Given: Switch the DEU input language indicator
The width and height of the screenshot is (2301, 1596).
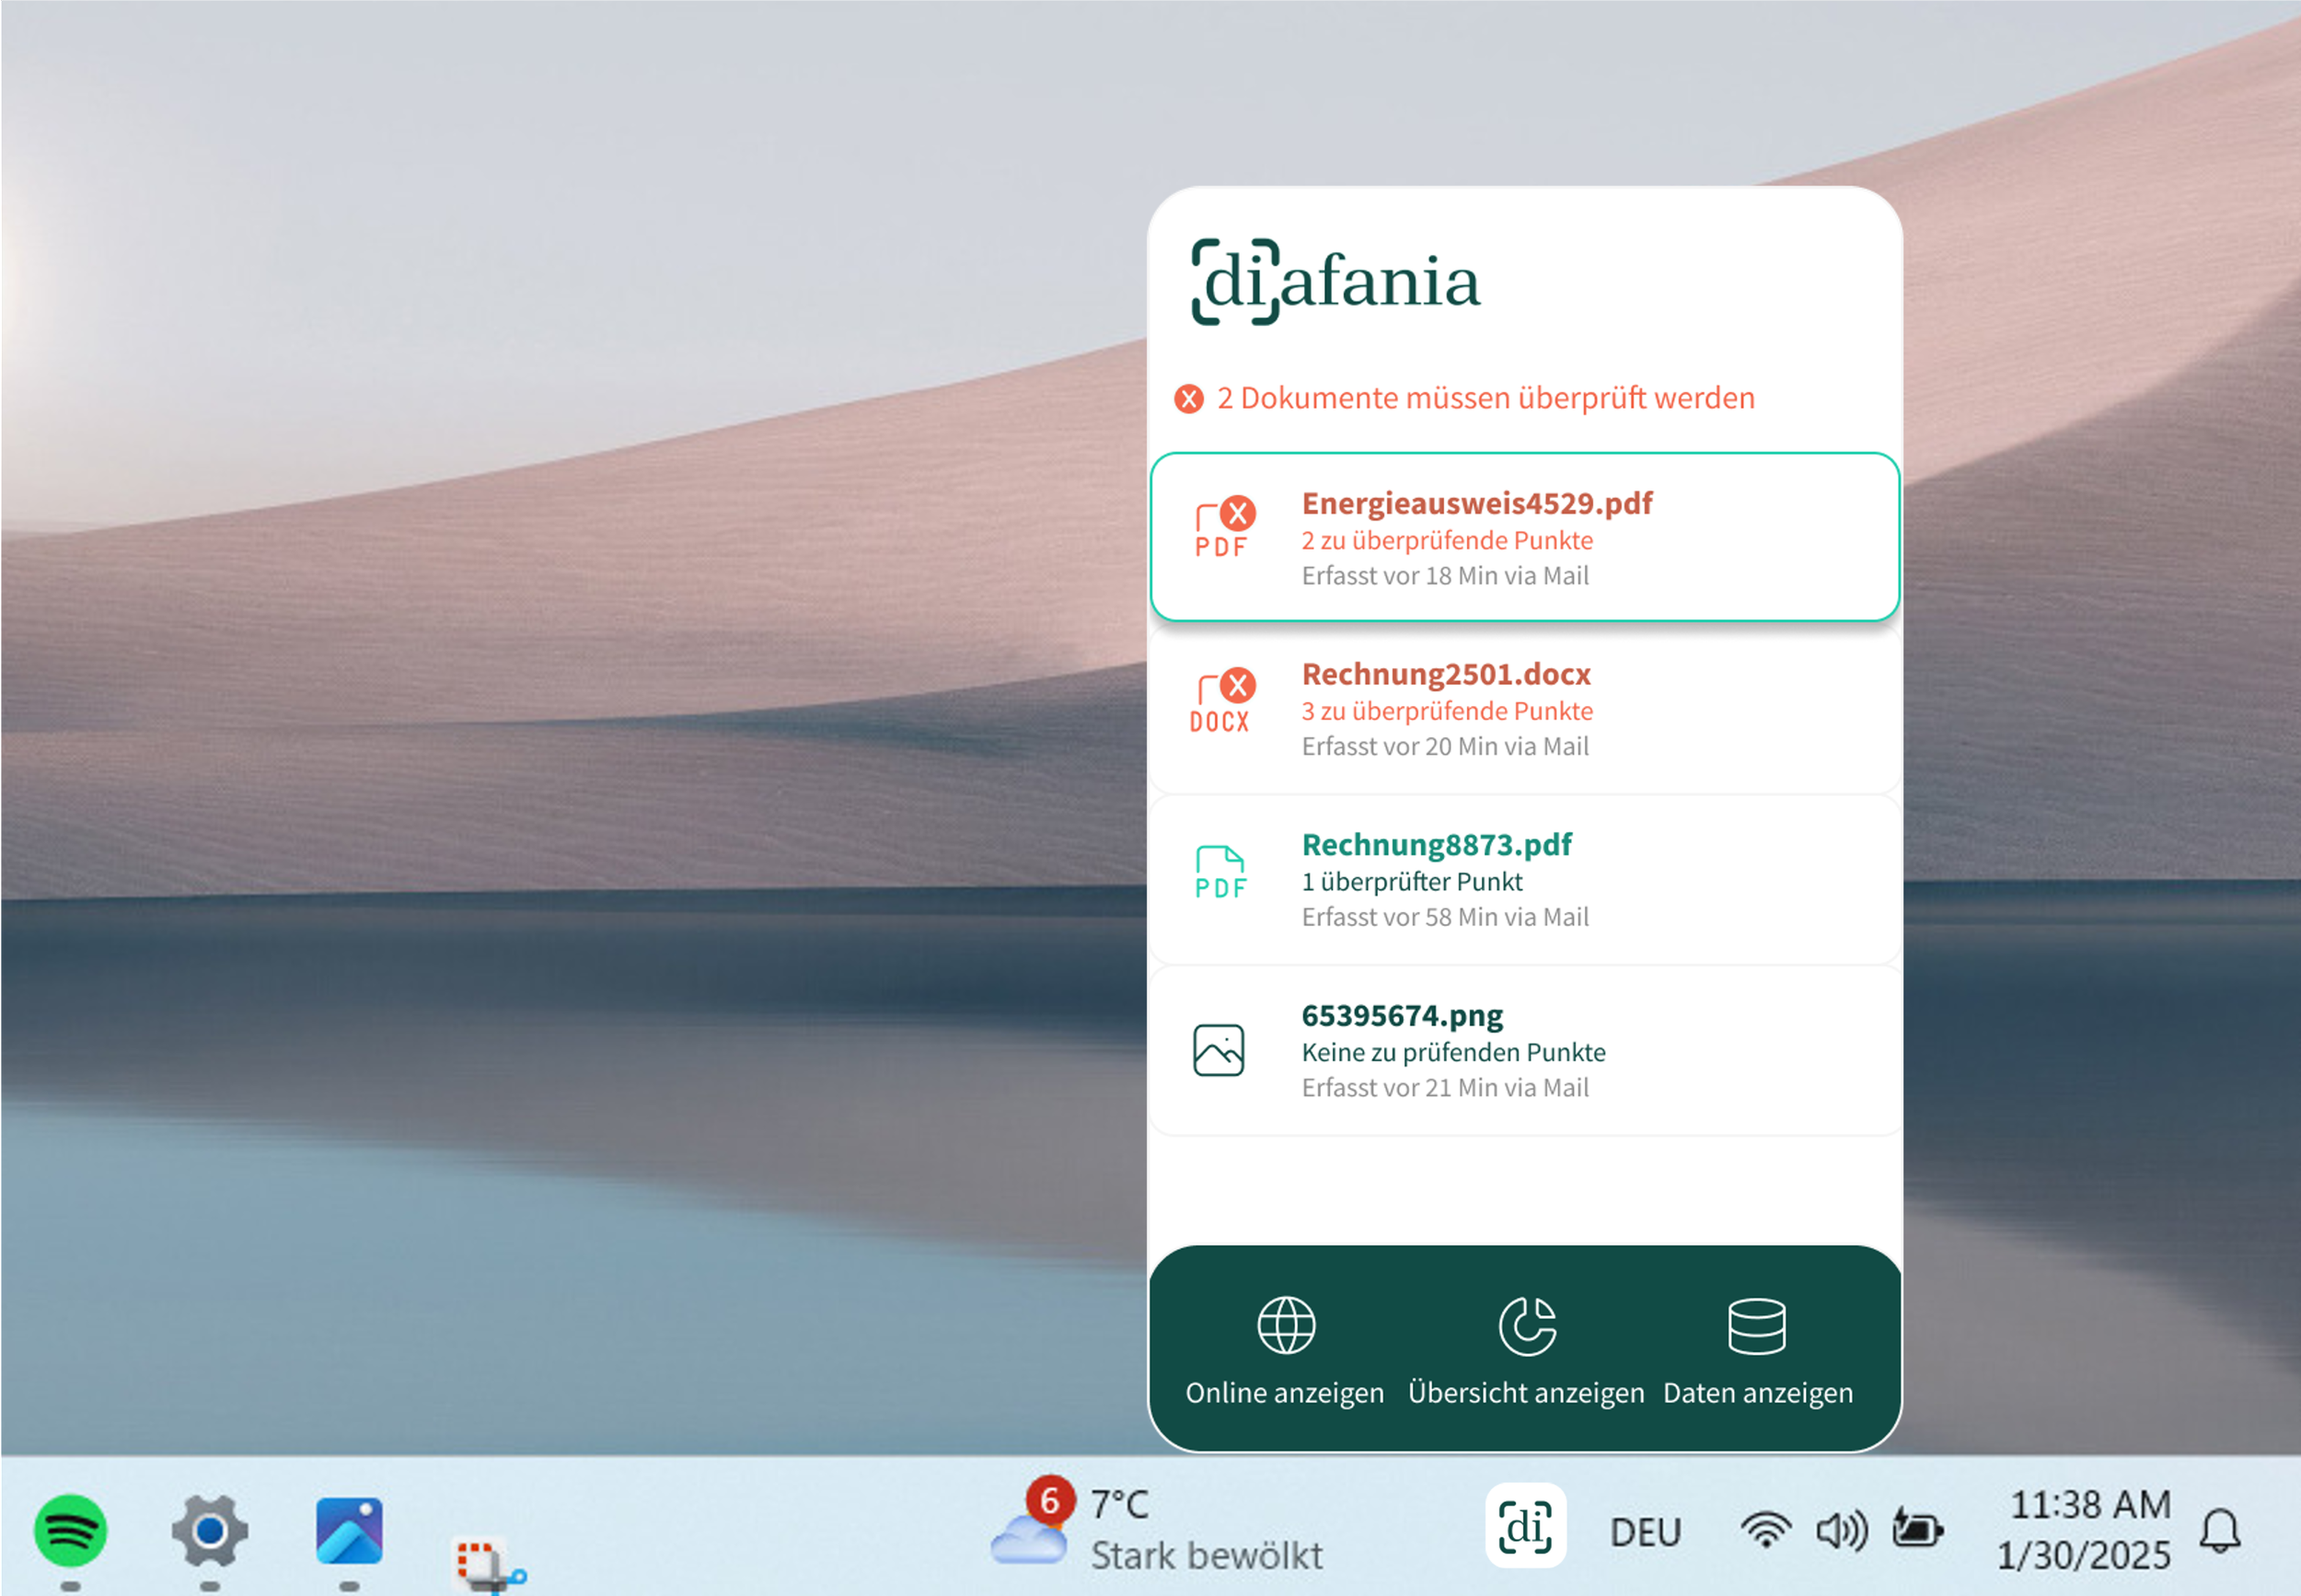Looking at the screenshot, I should 1644,1531.
